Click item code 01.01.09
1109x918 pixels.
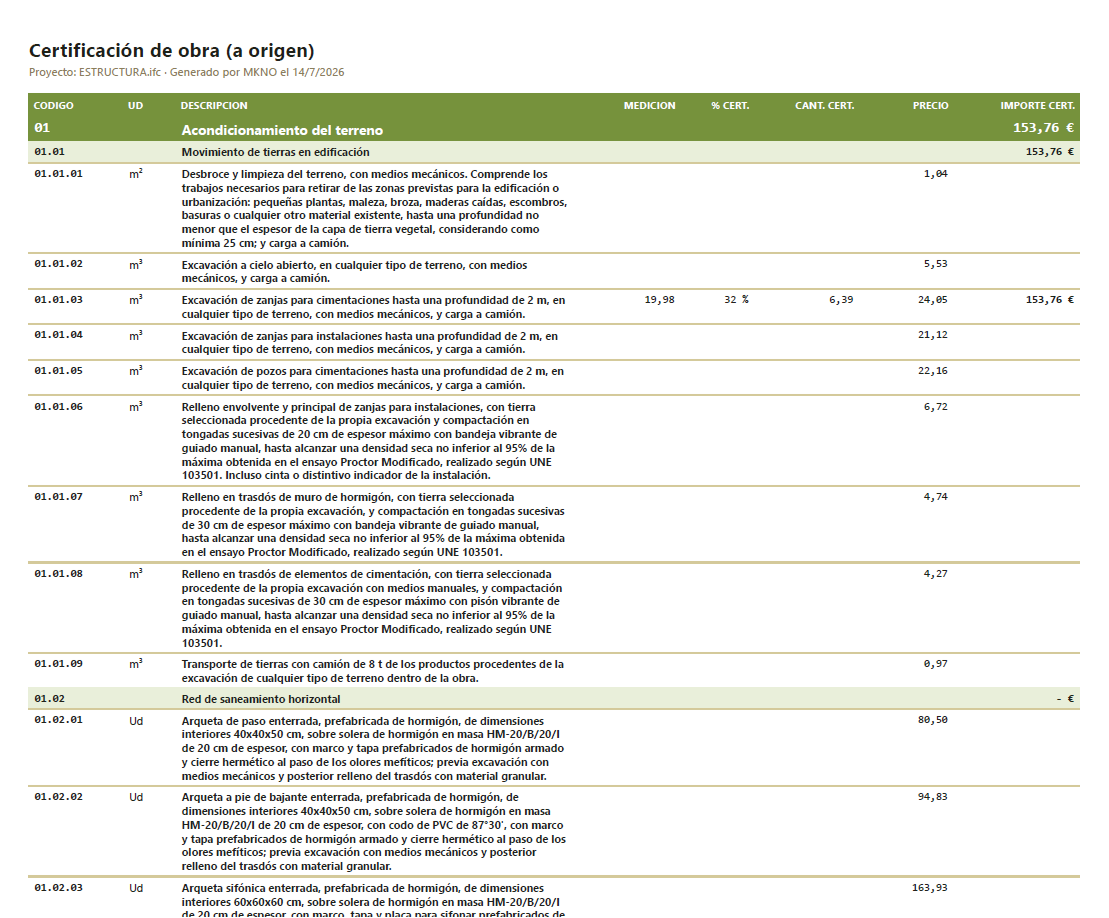(x=58, y=663)
